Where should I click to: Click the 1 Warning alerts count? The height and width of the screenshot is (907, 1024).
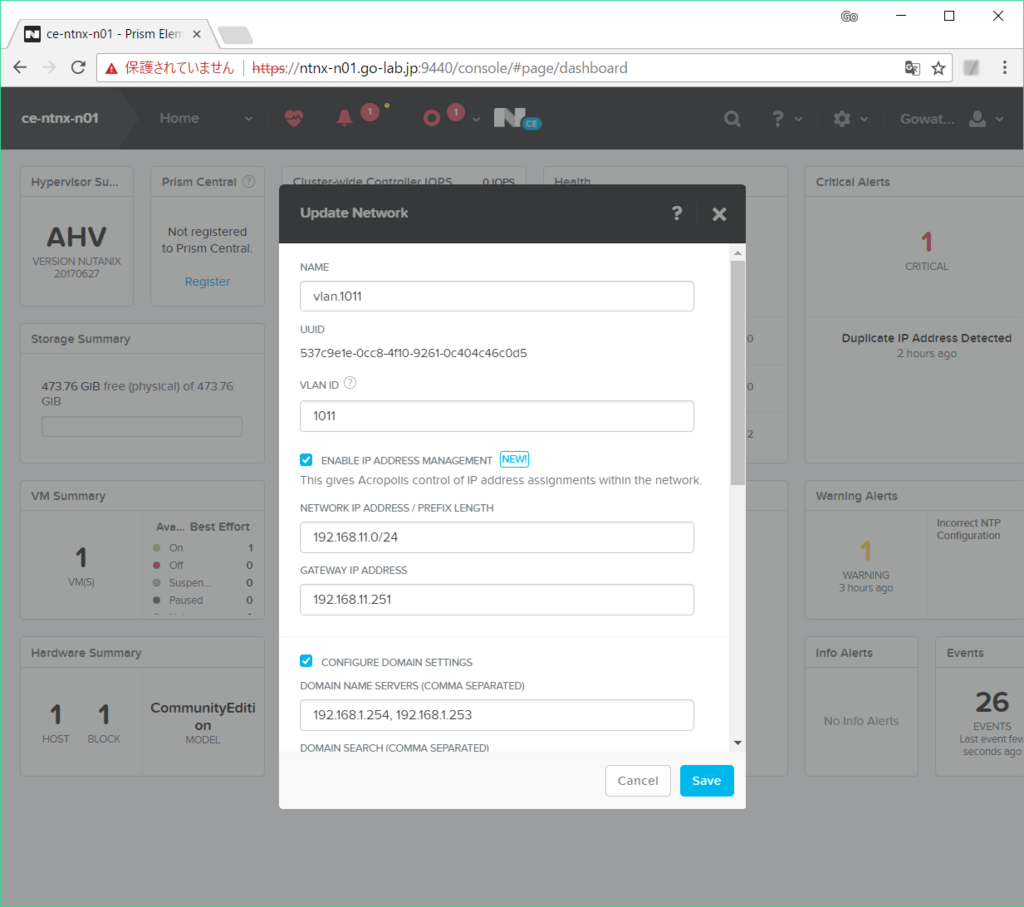click(865, 550)
